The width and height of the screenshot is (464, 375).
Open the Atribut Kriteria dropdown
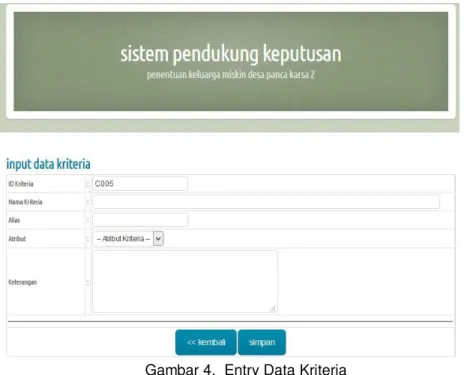pyautogui.click(x=128, y=239)
